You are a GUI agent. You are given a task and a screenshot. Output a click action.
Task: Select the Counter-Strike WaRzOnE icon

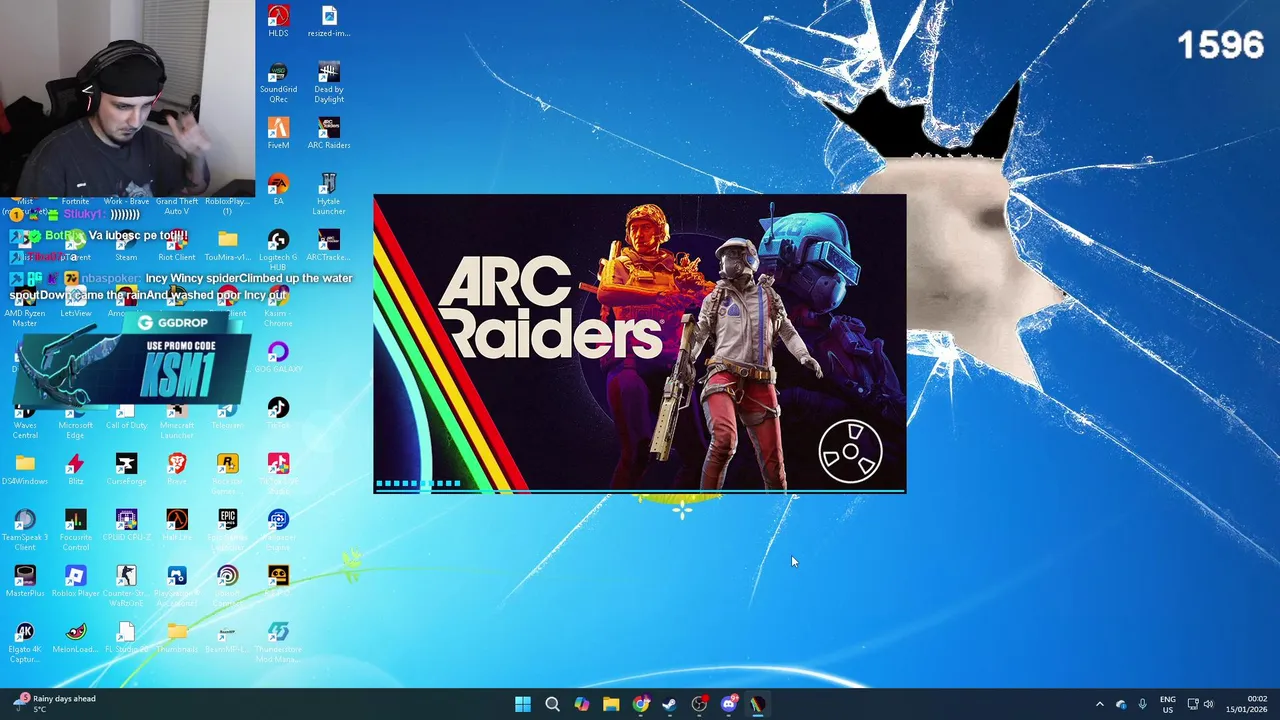coord(126,586)
